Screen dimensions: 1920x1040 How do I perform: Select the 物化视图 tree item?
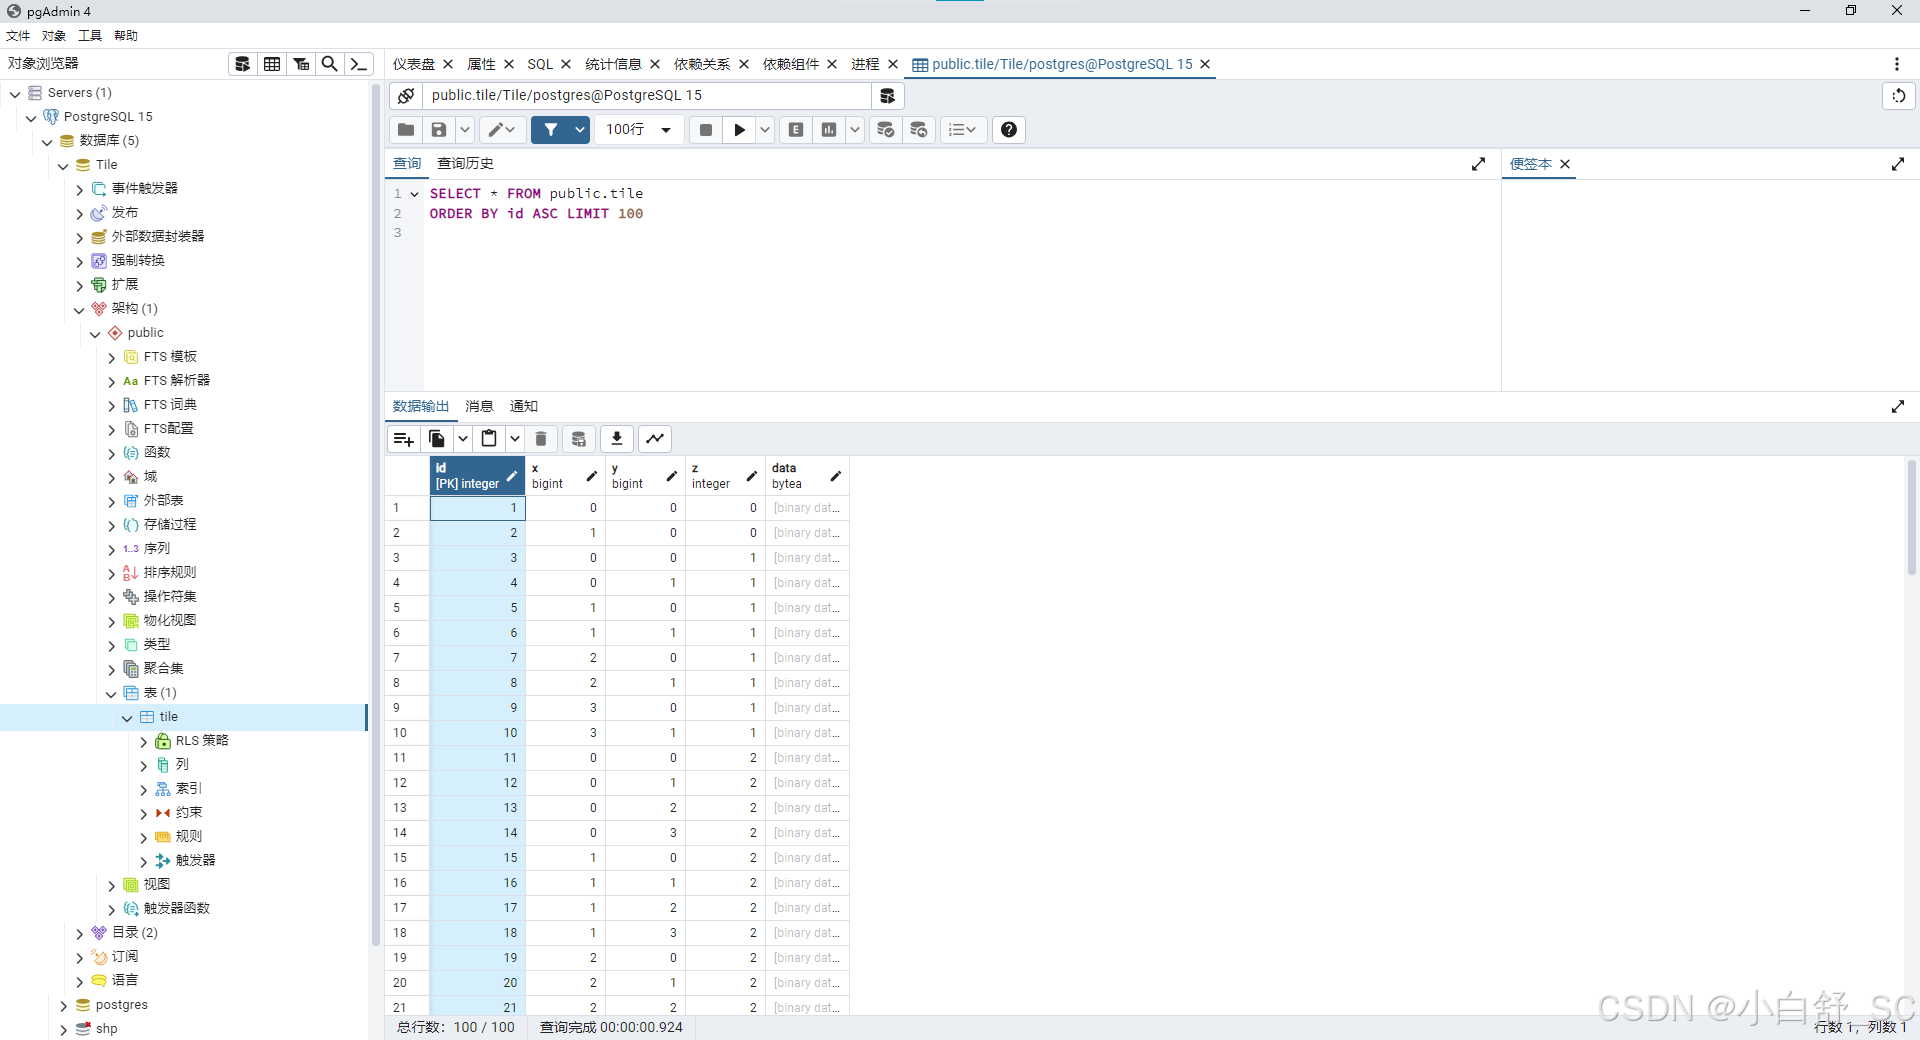(x=169, y=621)
